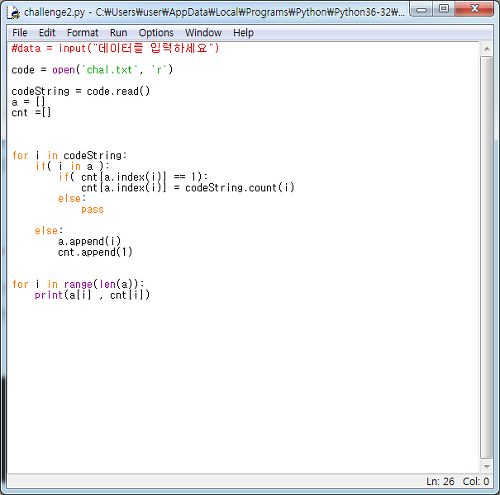Click the 'if( i in a ):' line
This screenshot has width=500, height=495.
click(x=72, y=166)
